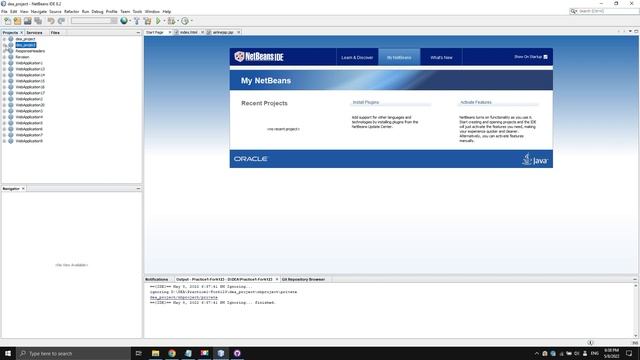Open the Refactor menu

pos(71,11)
